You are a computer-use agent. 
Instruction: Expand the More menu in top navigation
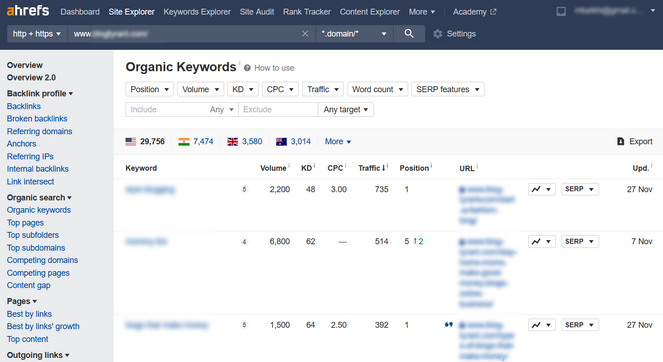(x=422, y=12)
